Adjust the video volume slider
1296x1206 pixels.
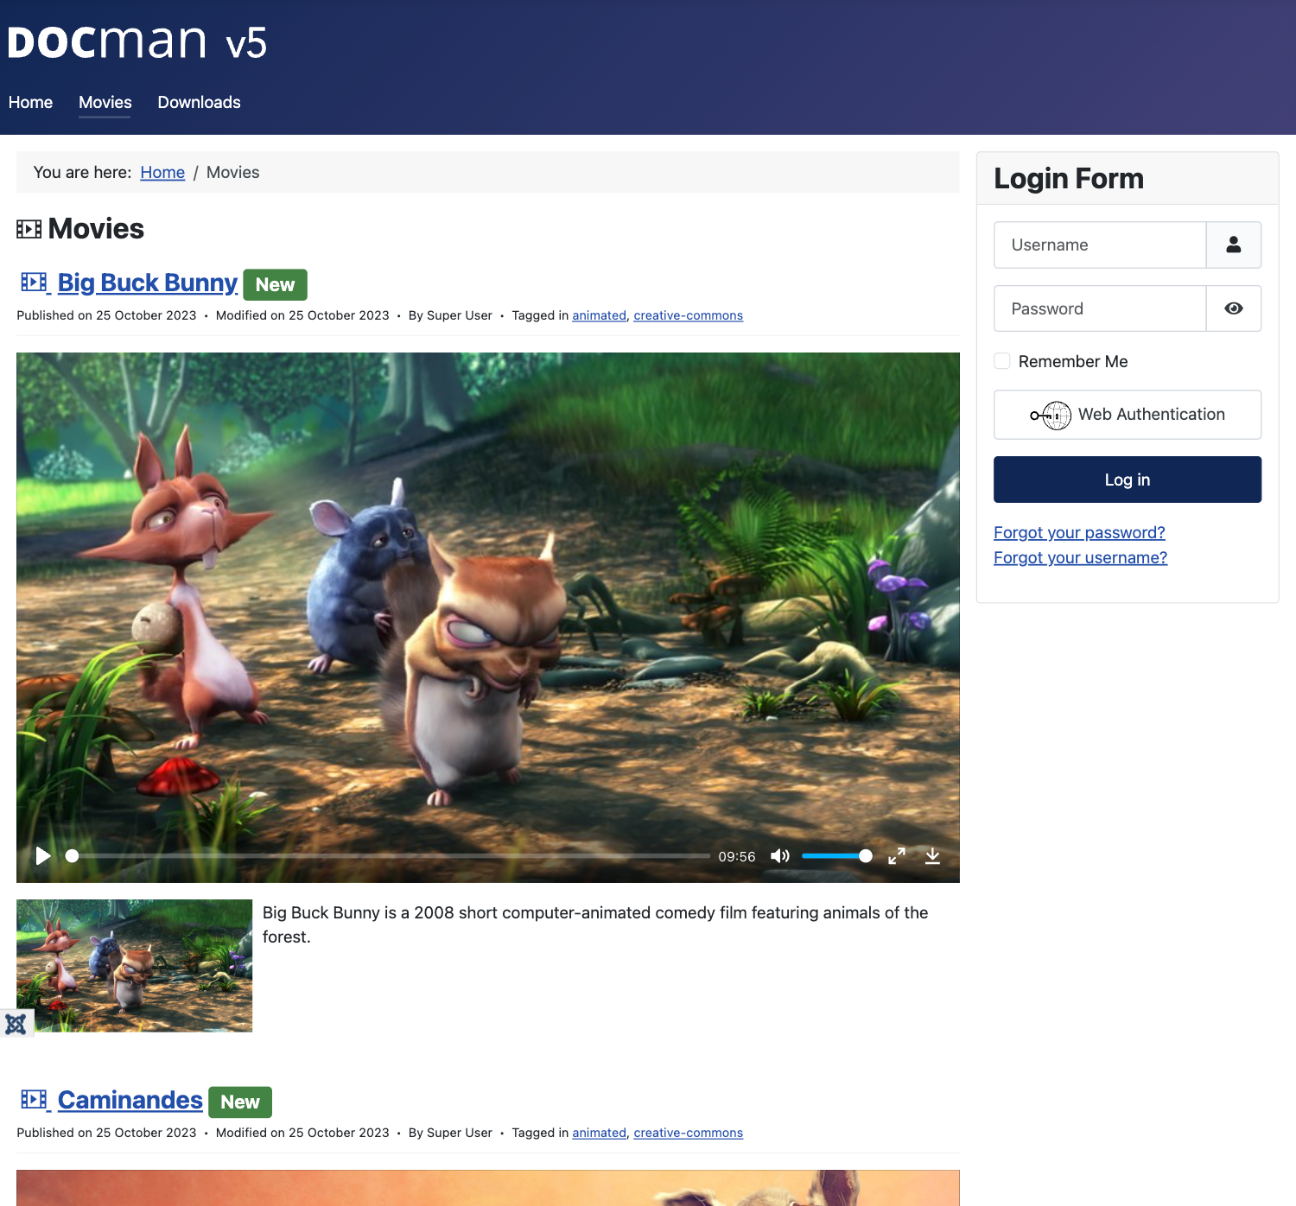click(x=837, y=856)
